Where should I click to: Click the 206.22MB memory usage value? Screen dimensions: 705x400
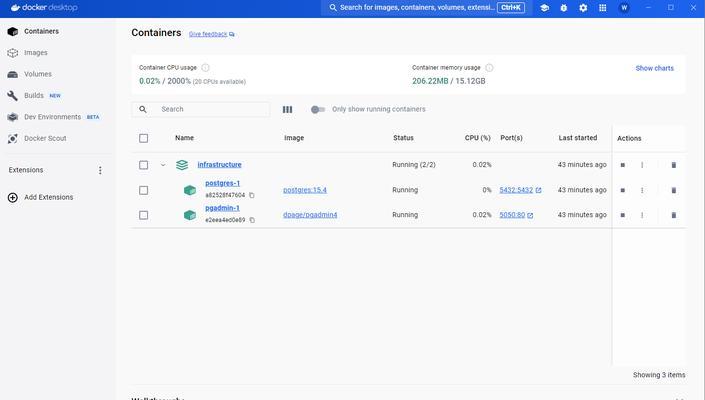coord(430,81)
